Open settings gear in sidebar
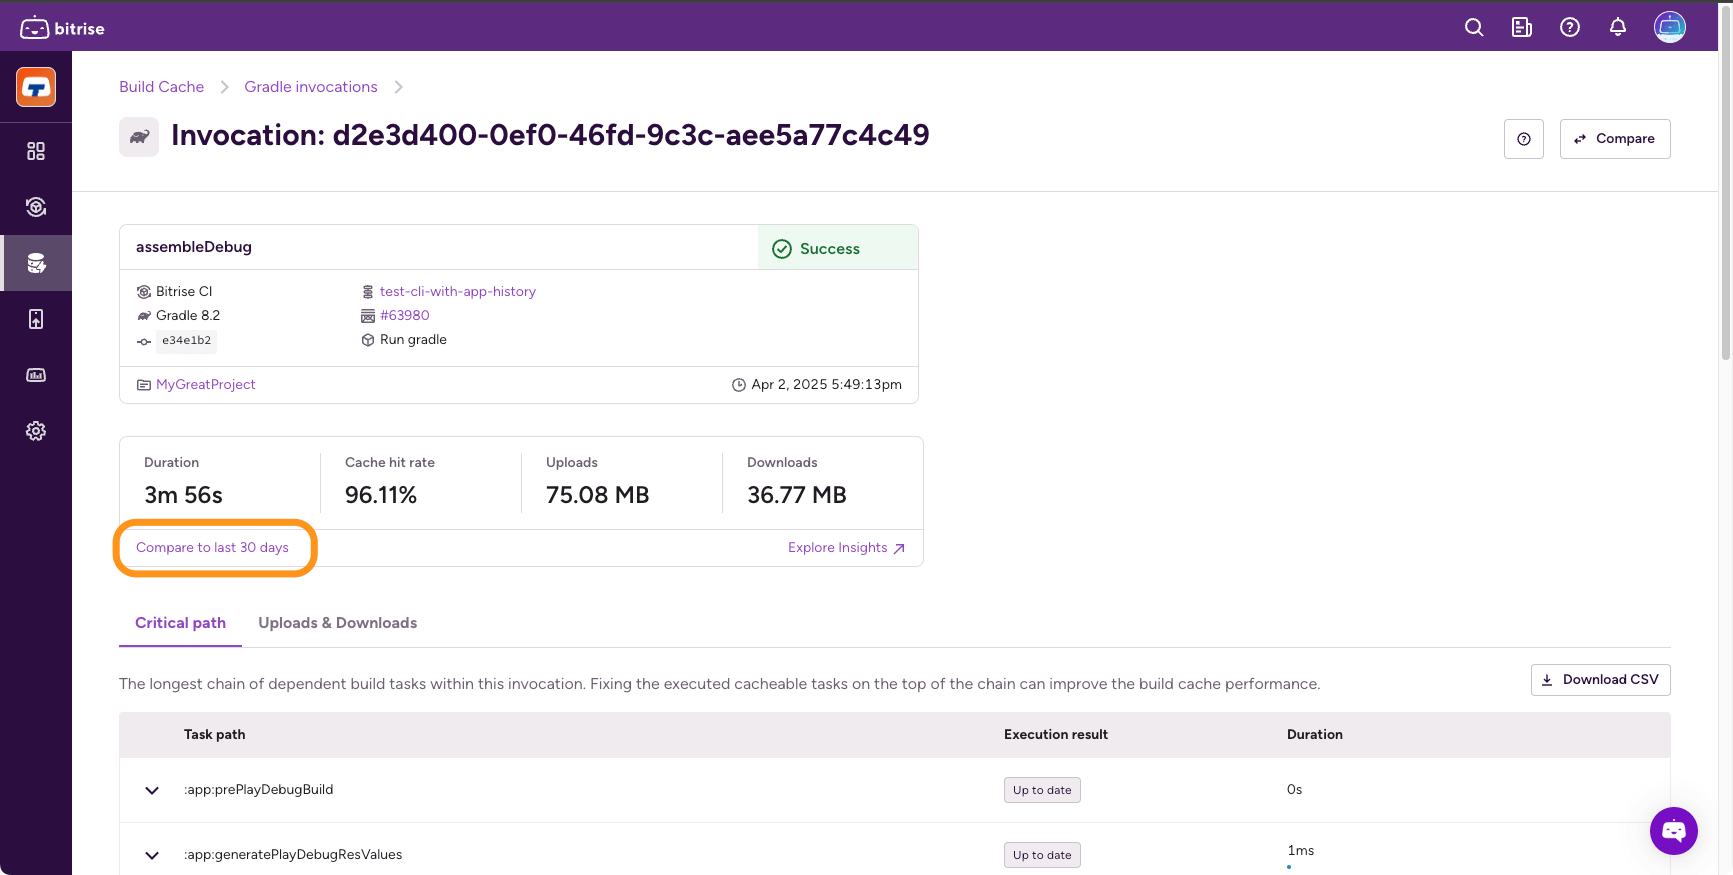This screenshot has height=875, width=1733. [36, 431]
